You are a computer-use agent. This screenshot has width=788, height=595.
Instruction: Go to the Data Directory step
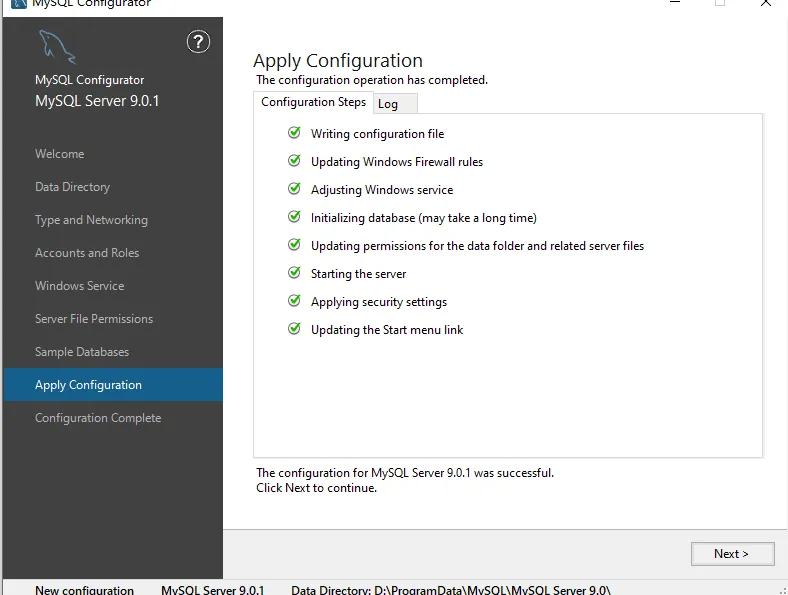(x=72, y=187)
